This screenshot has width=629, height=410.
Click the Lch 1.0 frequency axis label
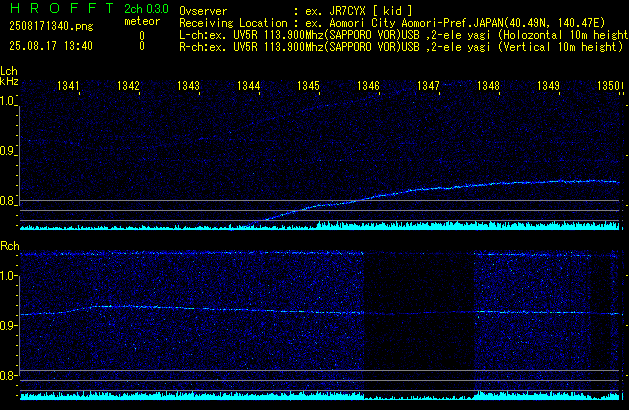coord(7,101)
